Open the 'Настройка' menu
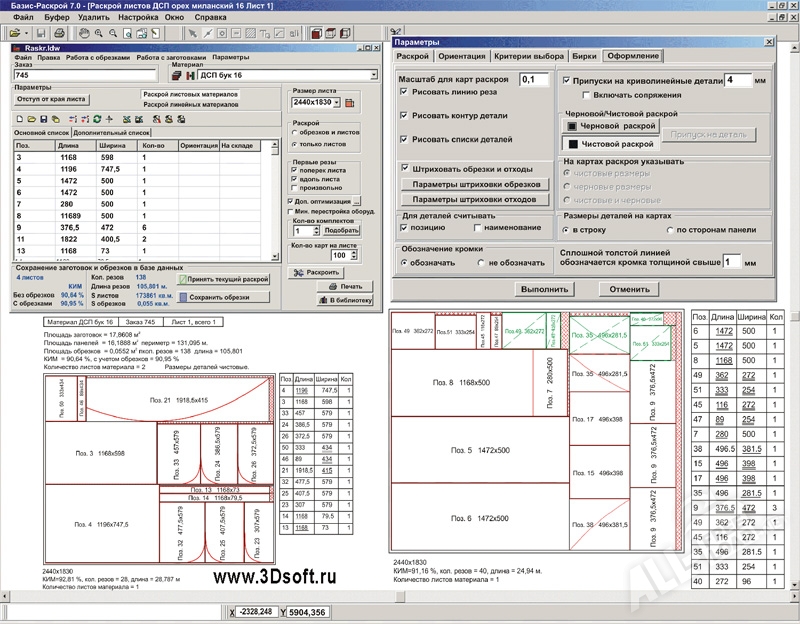Image resolution: width=800 pixels, height=624 pixels. [136, 18]
